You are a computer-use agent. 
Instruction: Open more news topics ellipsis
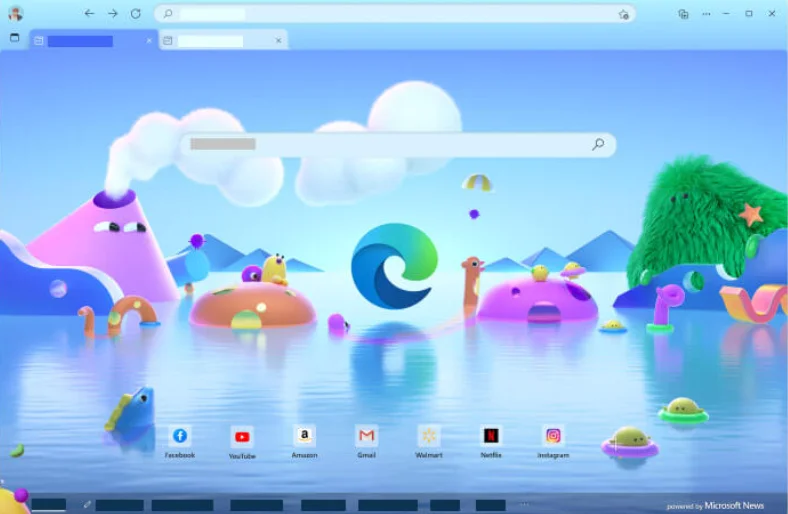[x=525, y=504]
